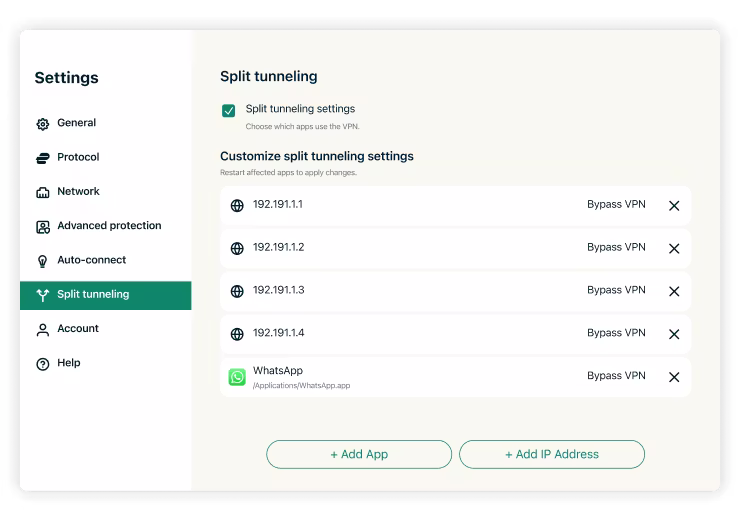Click the globe icon for 192.191.1.2
This screenshot has height=520, width=740.
pyautogui.click(x=237, y=249)
